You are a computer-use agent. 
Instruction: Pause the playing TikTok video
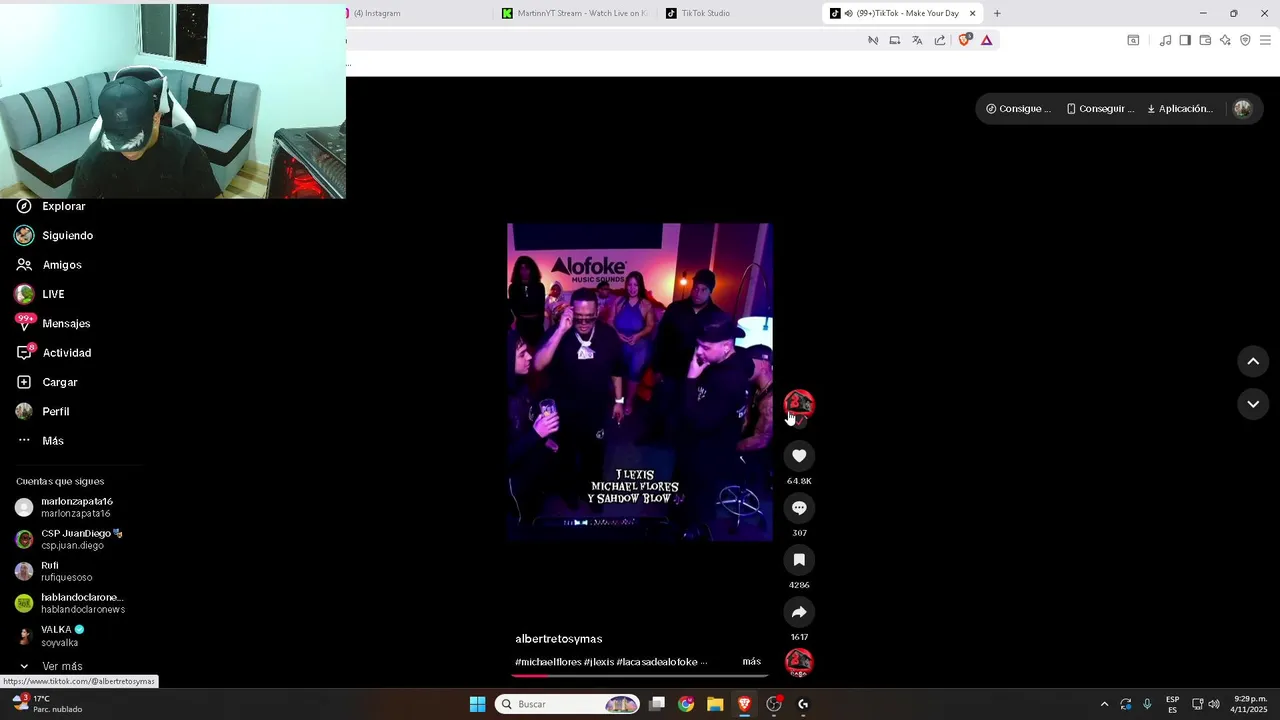point(640,382)
